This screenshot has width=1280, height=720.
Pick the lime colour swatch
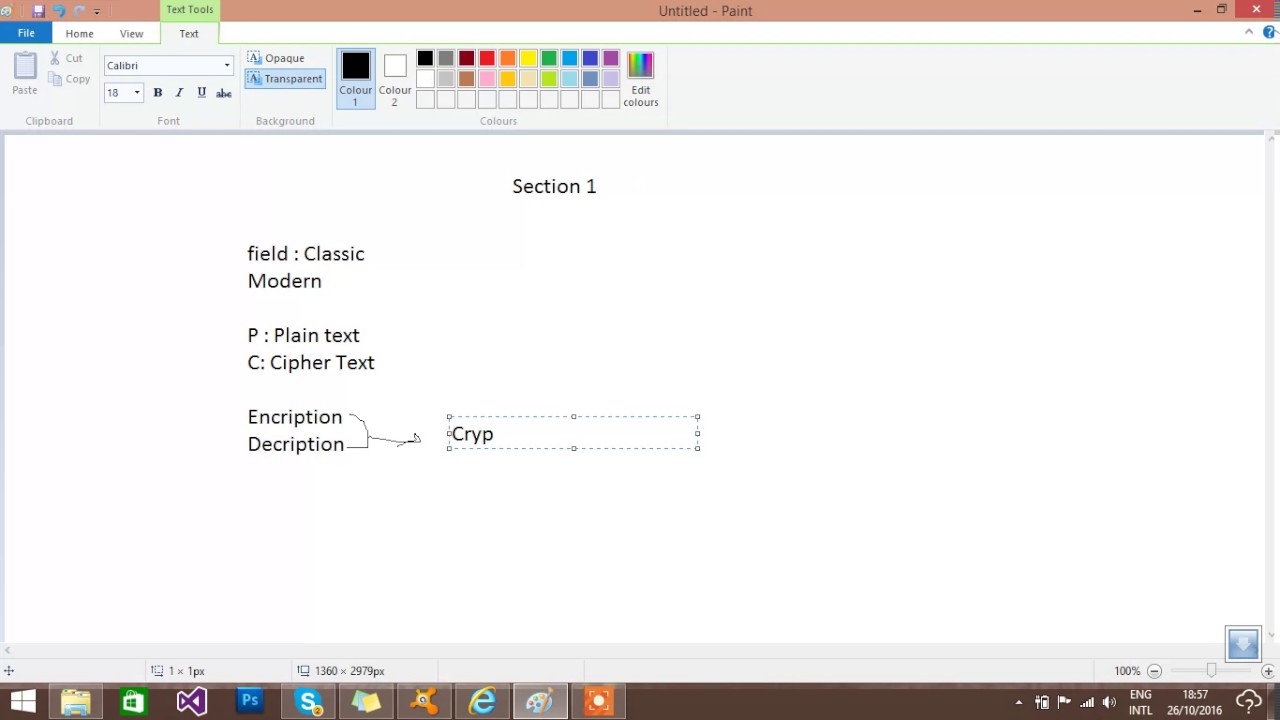pyautogui.click(x=549, y=79)
